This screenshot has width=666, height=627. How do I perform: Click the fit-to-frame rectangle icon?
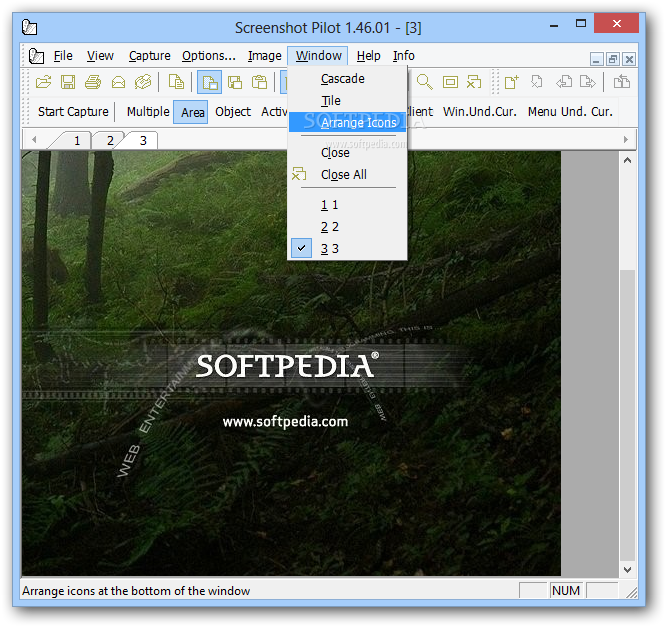(450, 82)
